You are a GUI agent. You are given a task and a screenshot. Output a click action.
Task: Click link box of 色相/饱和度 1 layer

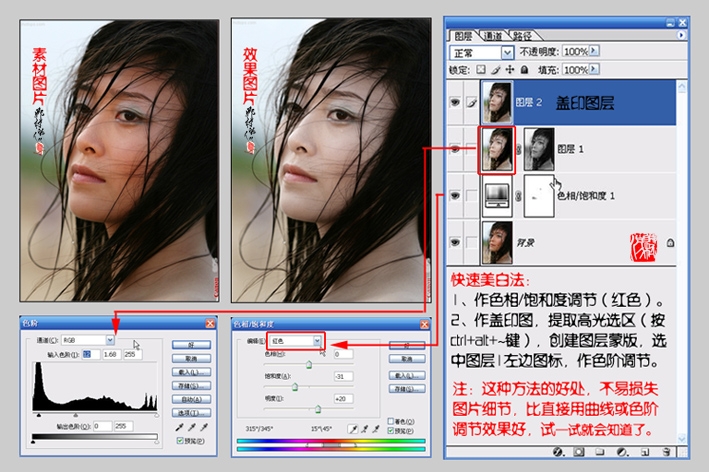pyautogui.click(x=472, y=196)
